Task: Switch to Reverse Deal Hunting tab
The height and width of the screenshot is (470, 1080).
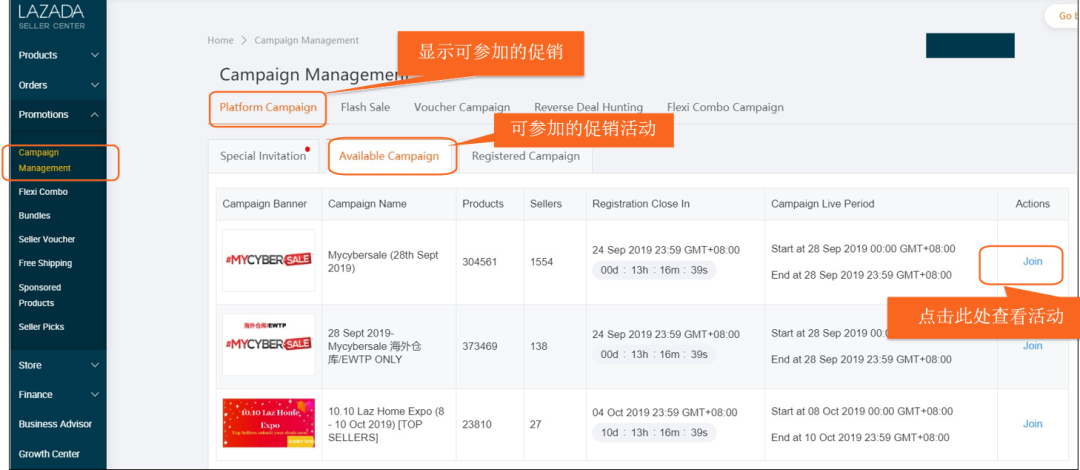Action: [x=588, y=108]
